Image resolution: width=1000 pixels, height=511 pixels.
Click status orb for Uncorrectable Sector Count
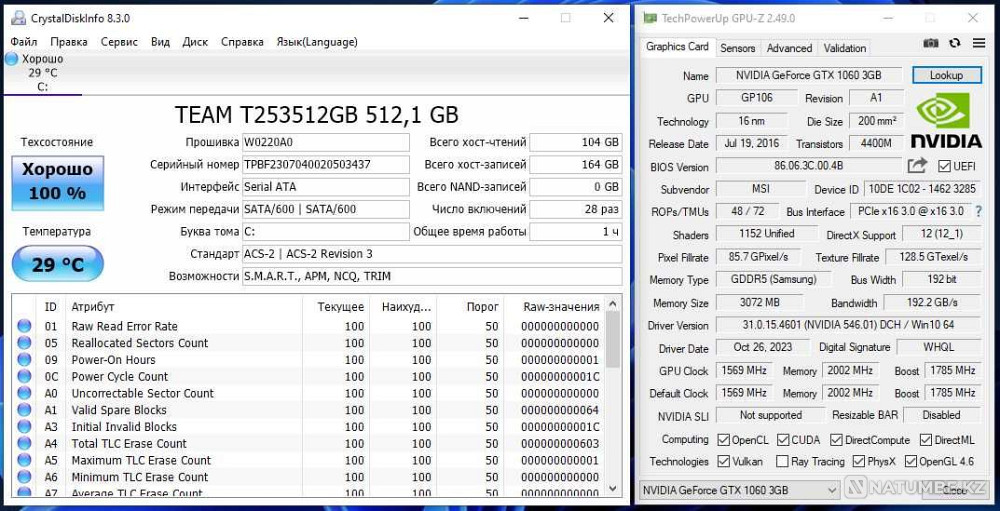(x=24, y=393)
